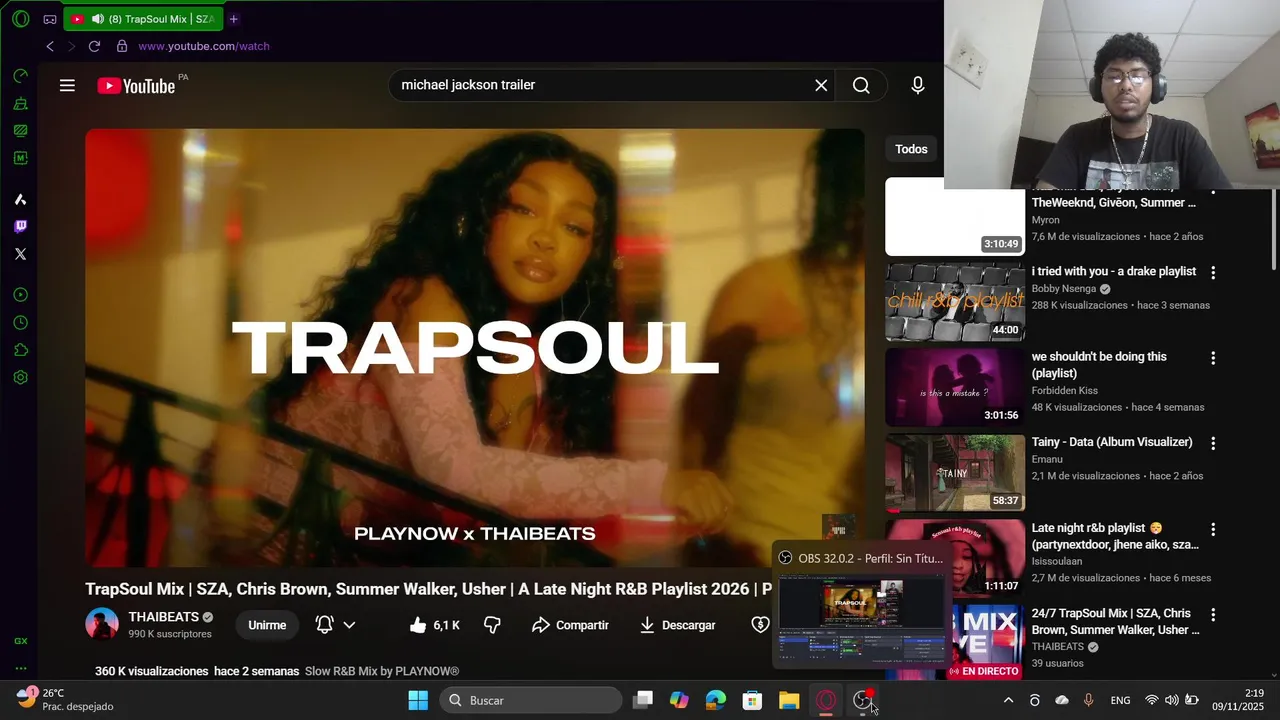
Task: Open Tainy - Data thumbnail 58:37
Action: pos(955,473)
